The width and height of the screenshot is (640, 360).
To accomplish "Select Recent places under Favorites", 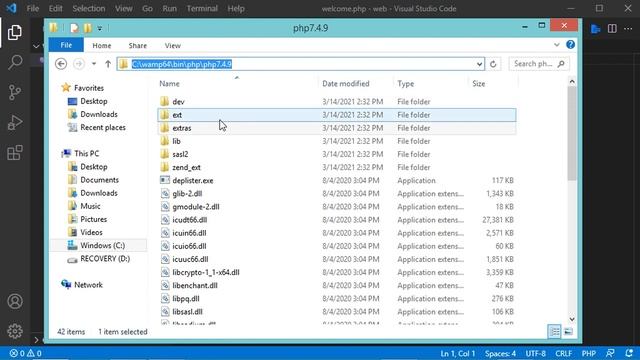I will 103,128.
